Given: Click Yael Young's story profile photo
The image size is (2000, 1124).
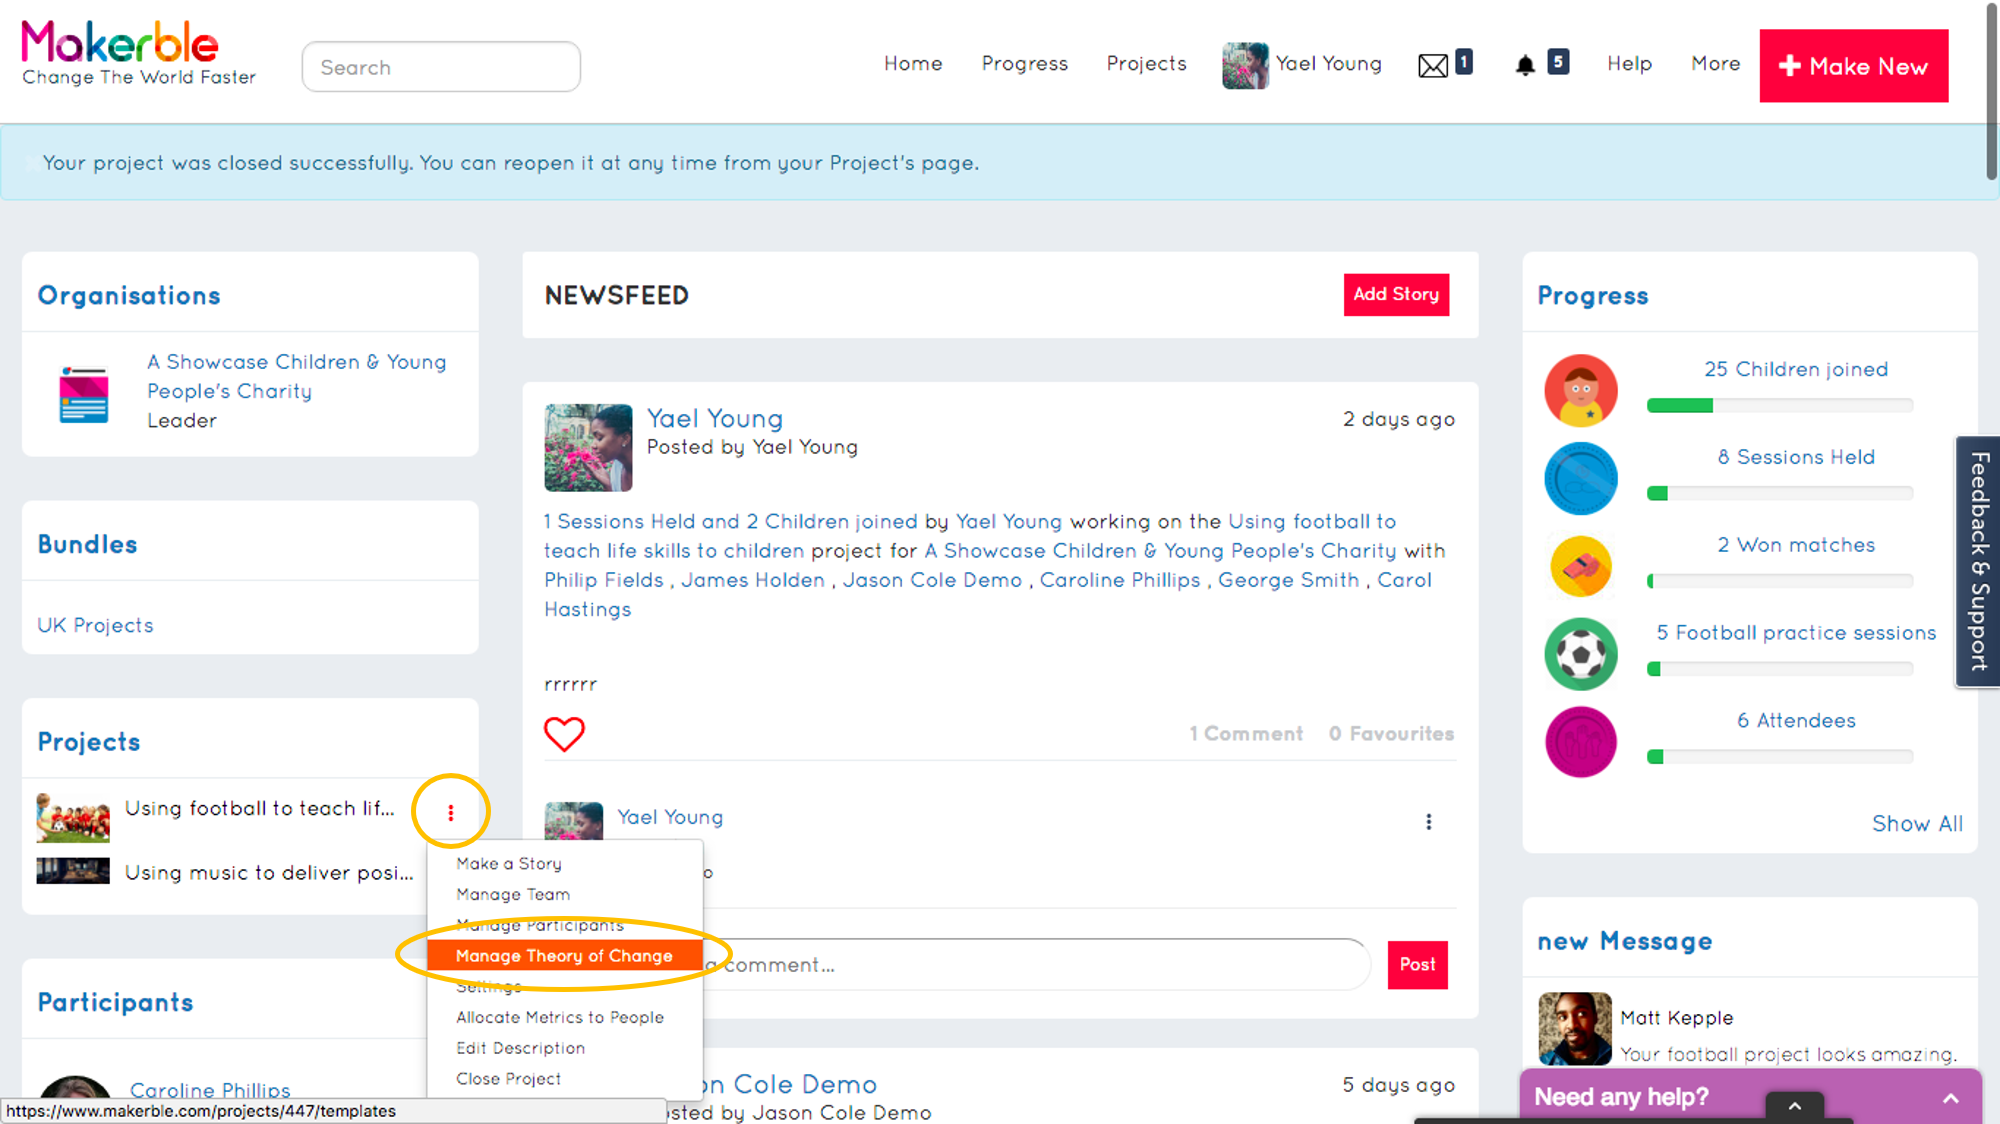Looking at the screenshot, I should (588, 447).
